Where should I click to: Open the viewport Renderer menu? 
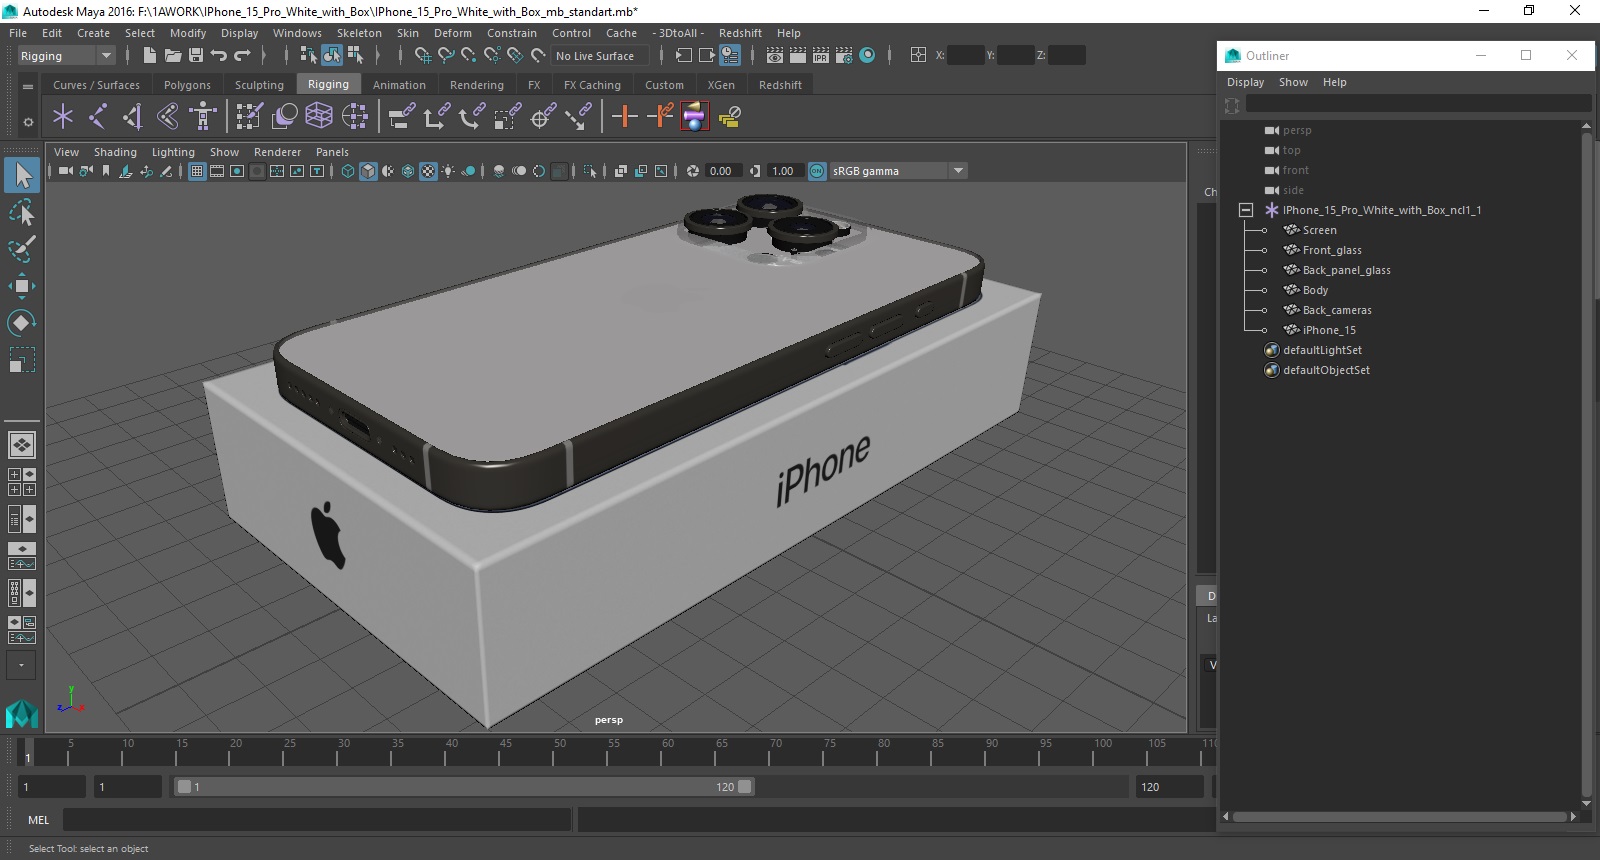pyautogui.click(x=277, y=152)
